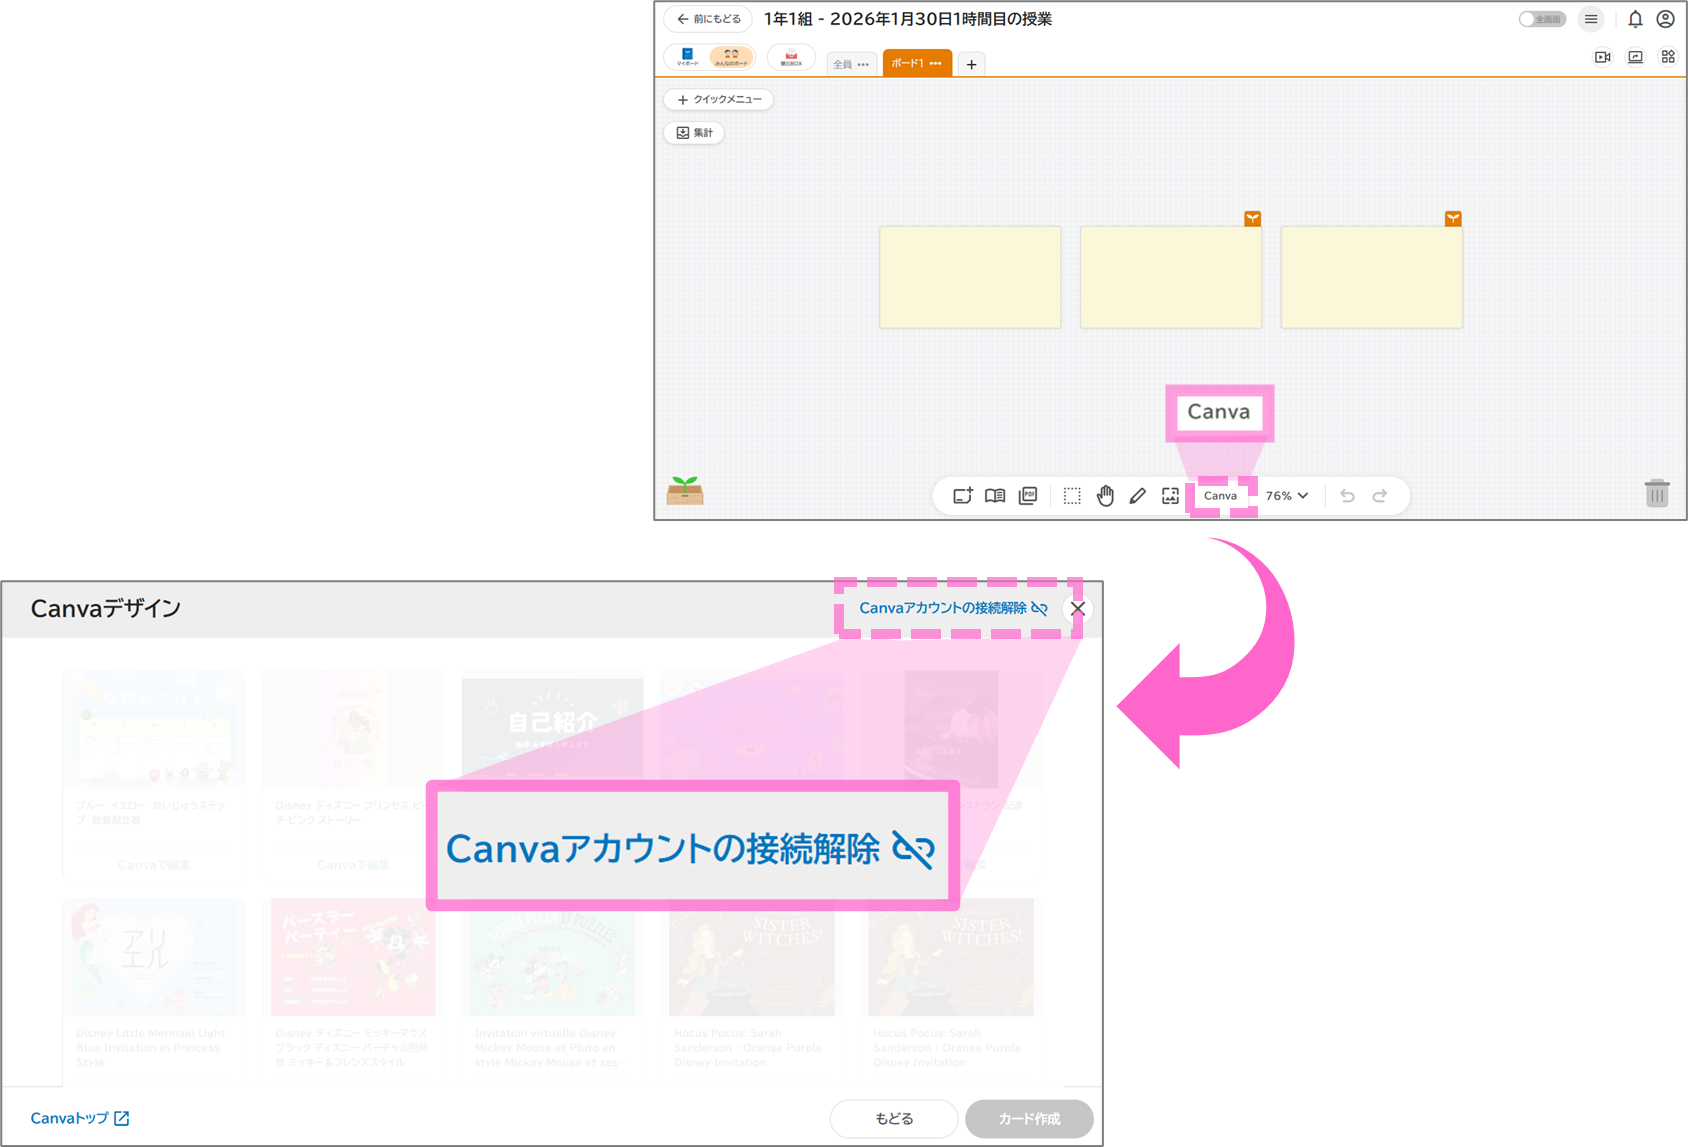Activate the dashed rectangle selection tool
This screenshot has height=1147, width=1688.
(1072, 496)
